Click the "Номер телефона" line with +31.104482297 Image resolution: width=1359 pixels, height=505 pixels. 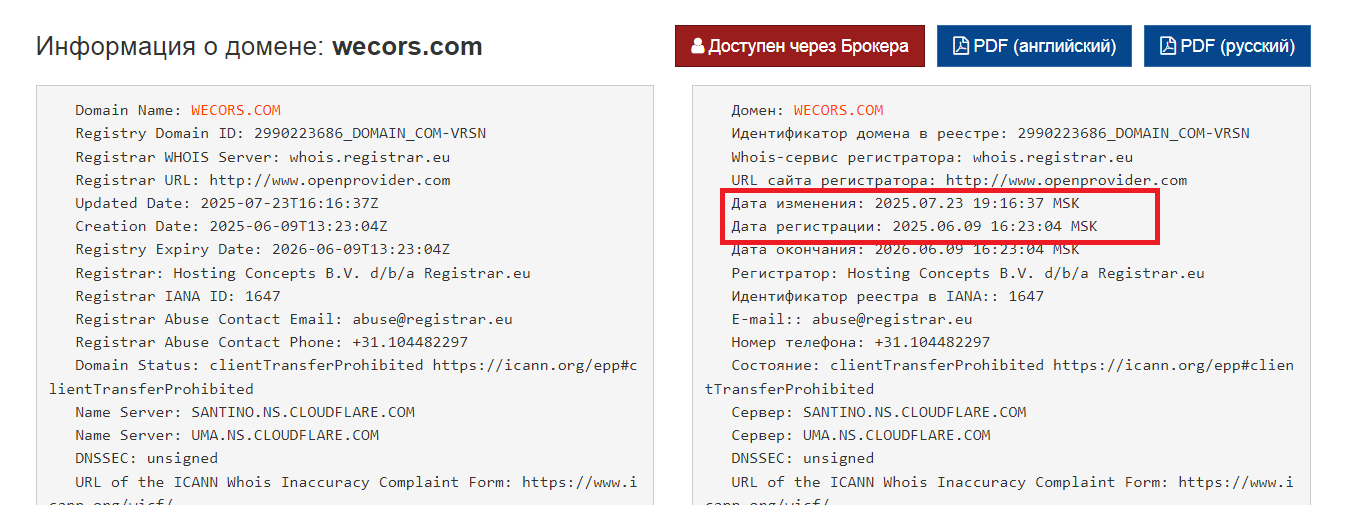[x=860, y=342]
